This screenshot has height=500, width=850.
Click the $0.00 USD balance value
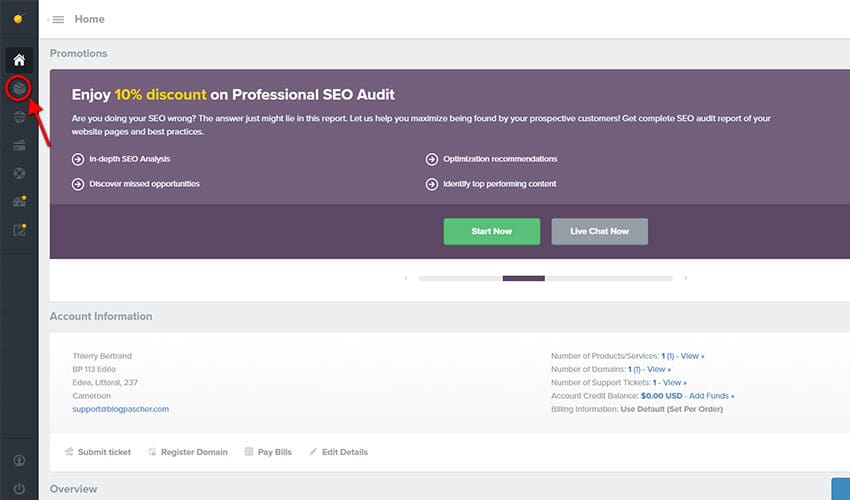661,396
